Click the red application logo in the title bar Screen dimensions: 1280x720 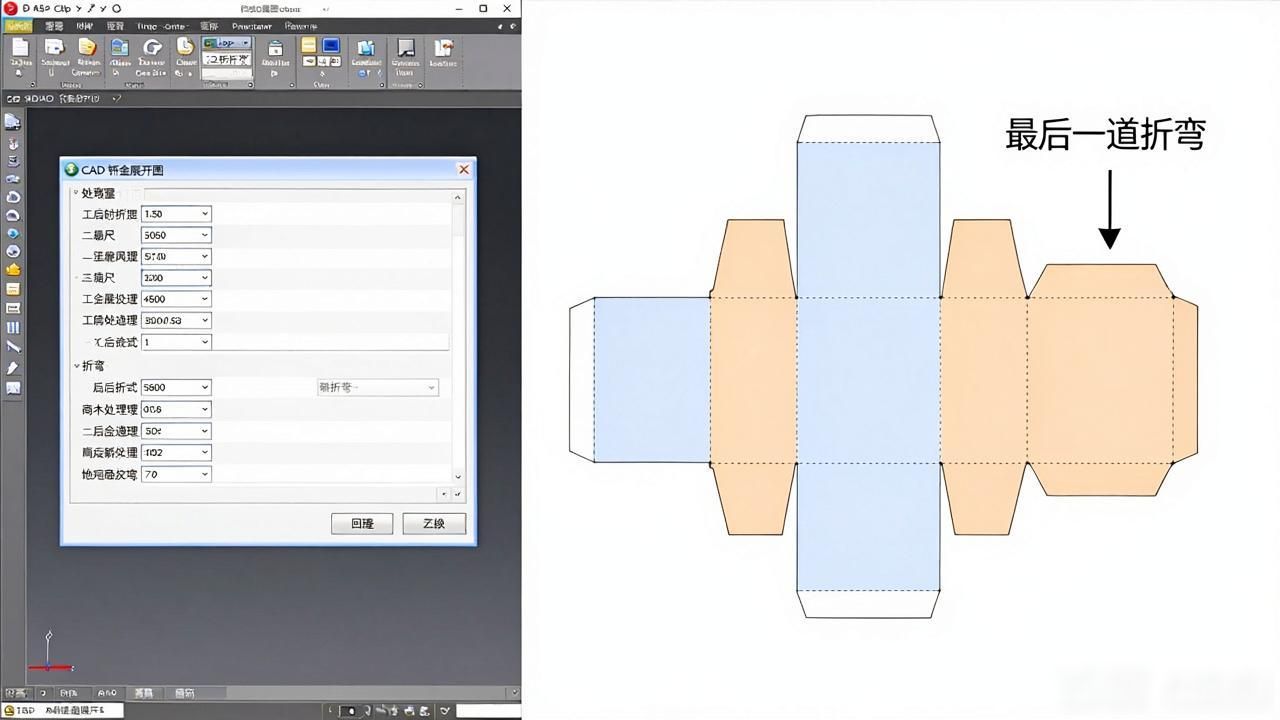click(11, 8)
